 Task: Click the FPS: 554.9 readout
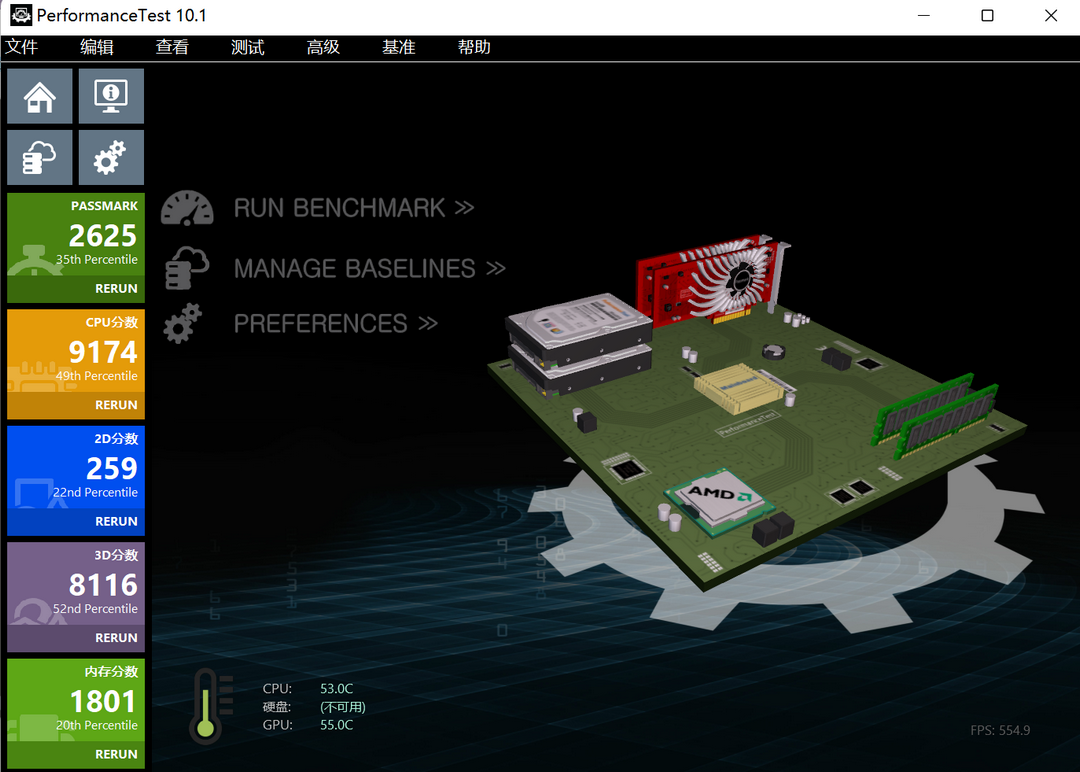point(1000,730)
